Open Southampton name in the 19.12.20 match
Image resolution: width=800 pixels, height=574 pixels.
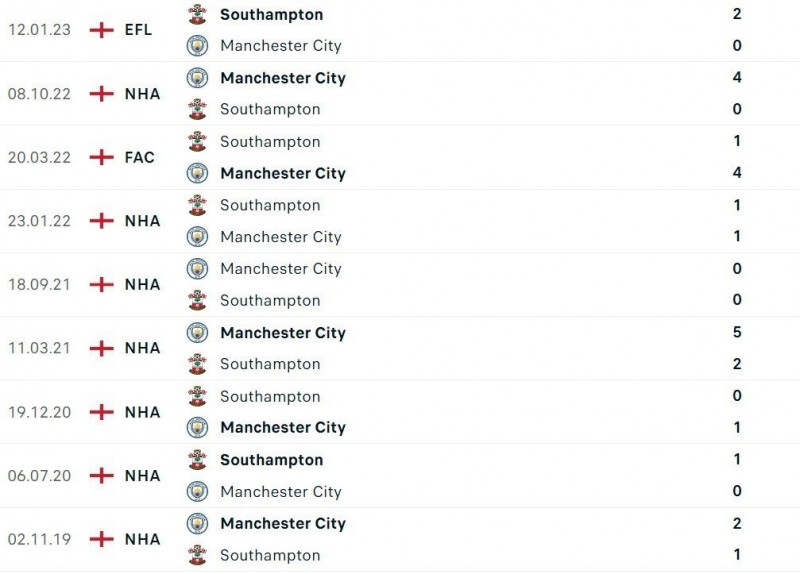(270, 396)
